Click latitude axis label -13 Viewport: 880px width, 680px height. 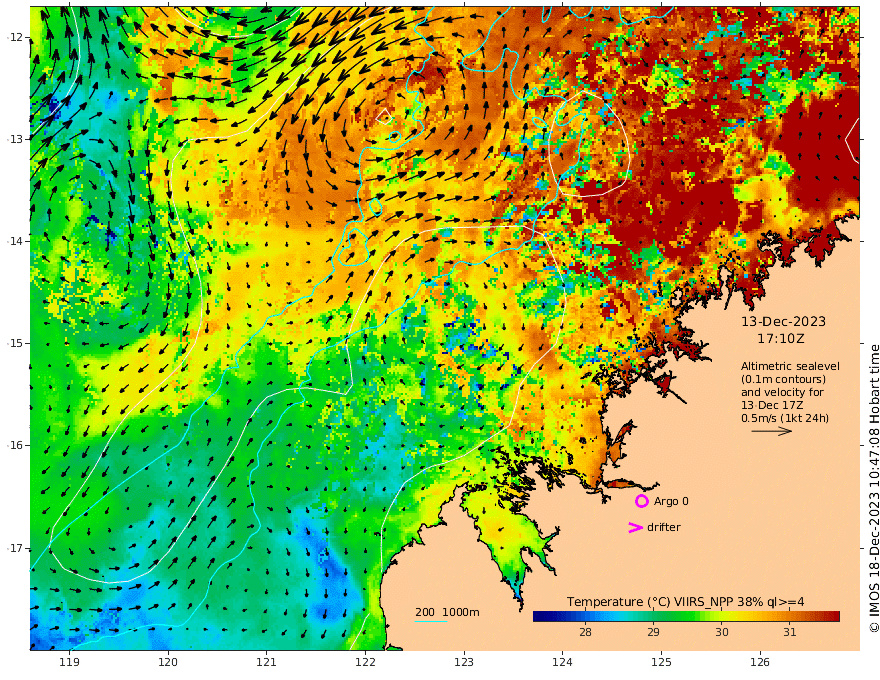[15, 139]
